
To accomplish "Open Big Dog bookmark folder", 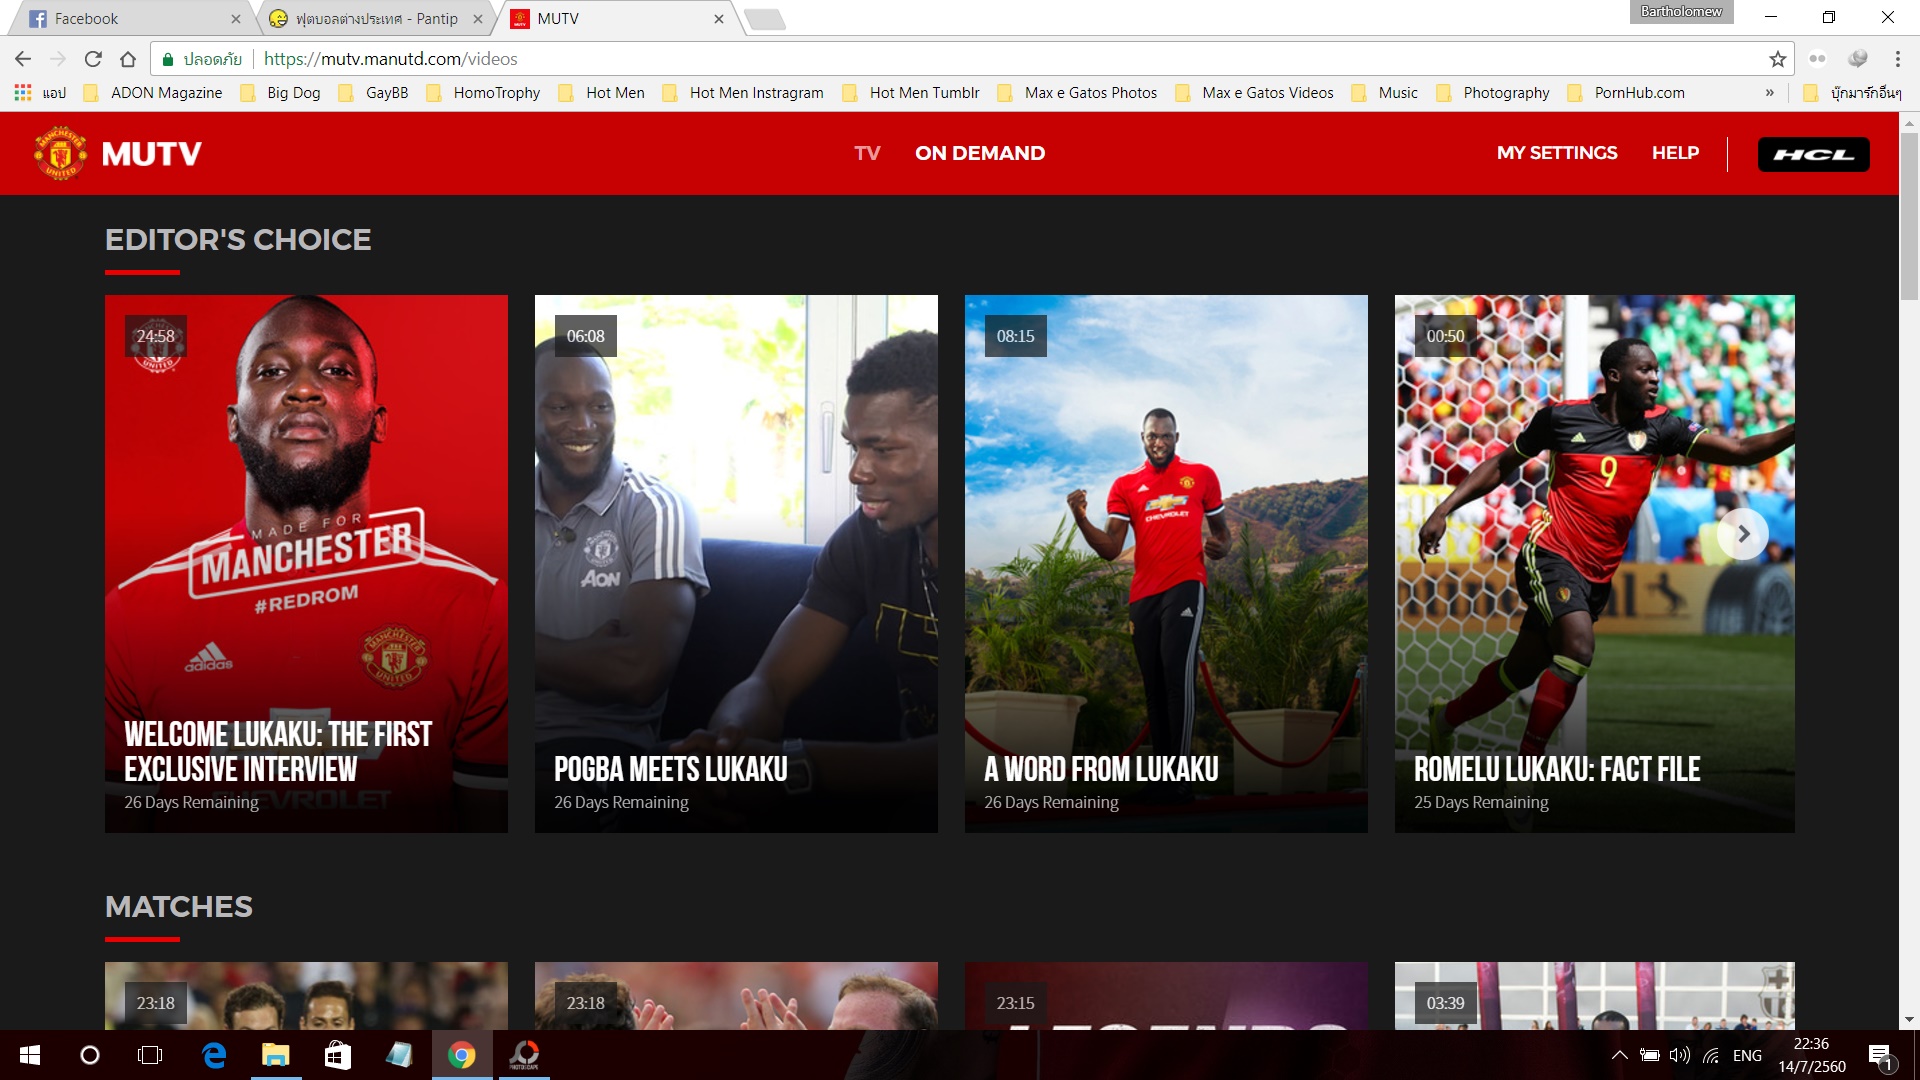I will (x=281, y=92).
